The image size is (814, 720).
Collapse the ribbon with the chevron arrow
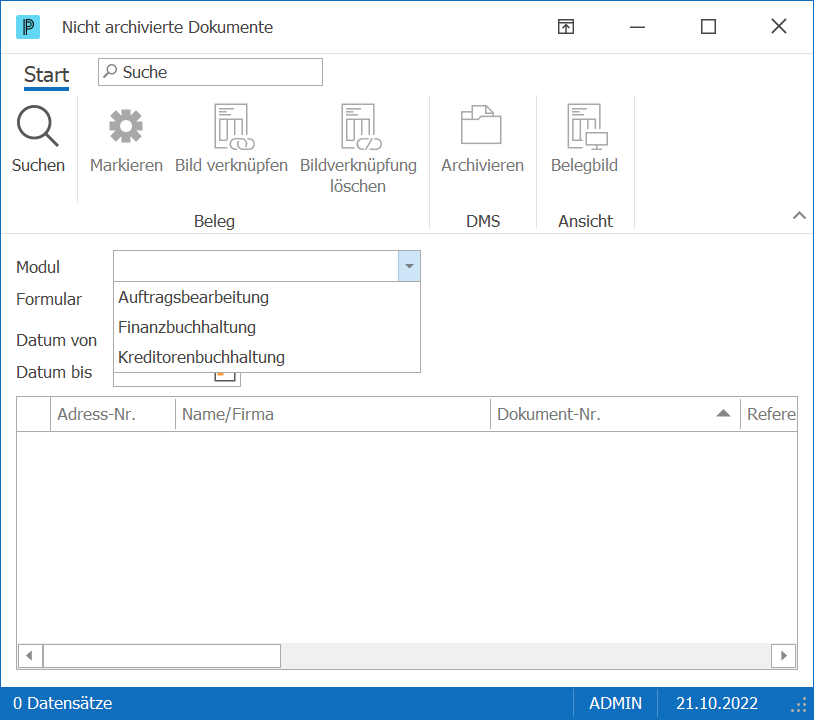799,215
